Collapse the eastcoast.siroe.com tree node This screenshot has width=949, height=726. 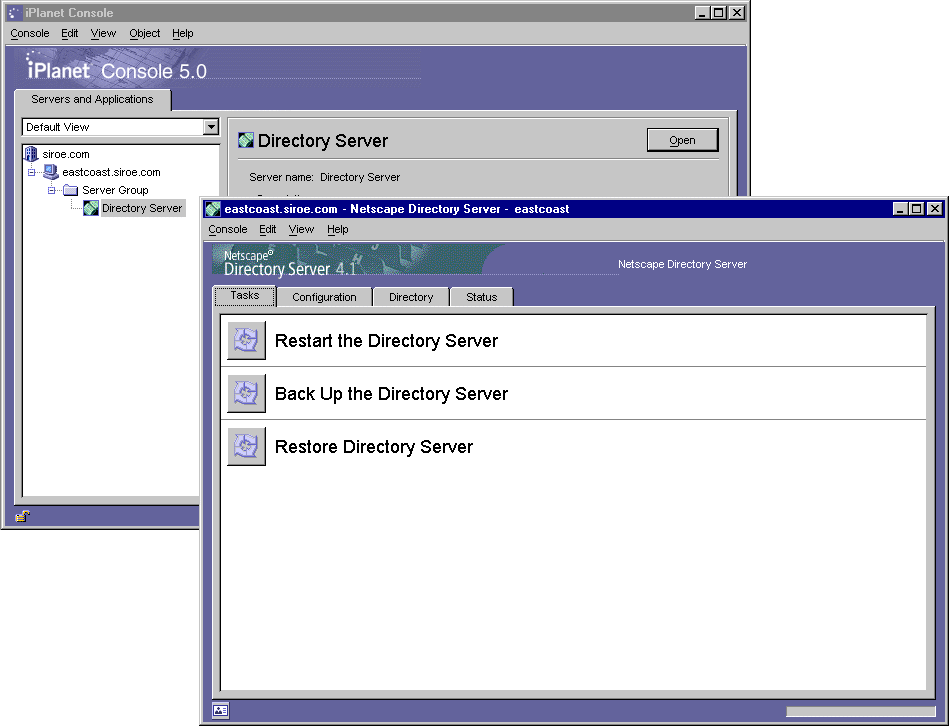(x=31, y=172)
